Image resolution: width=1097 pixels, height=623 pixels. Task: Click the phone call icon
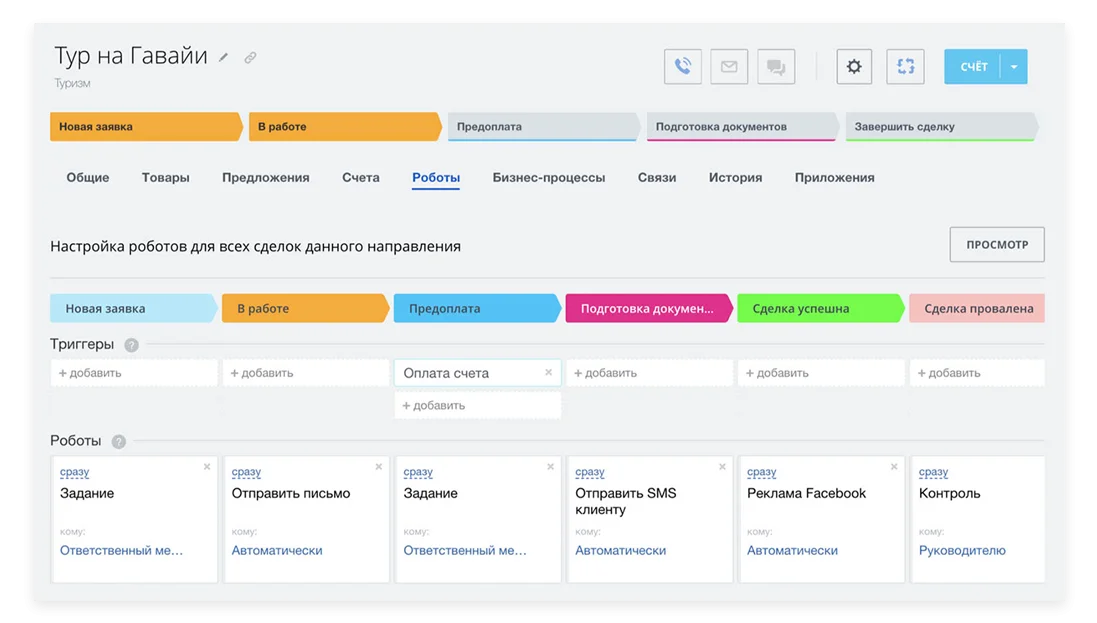point(681,66)
